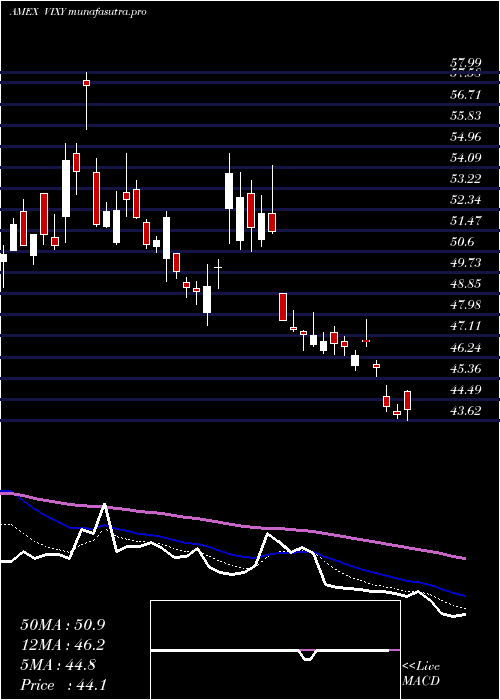Click the MACD dip in the indicator box
Viewport: 500px width, 700px height.
pyautogui.click(x=308, y=655)
